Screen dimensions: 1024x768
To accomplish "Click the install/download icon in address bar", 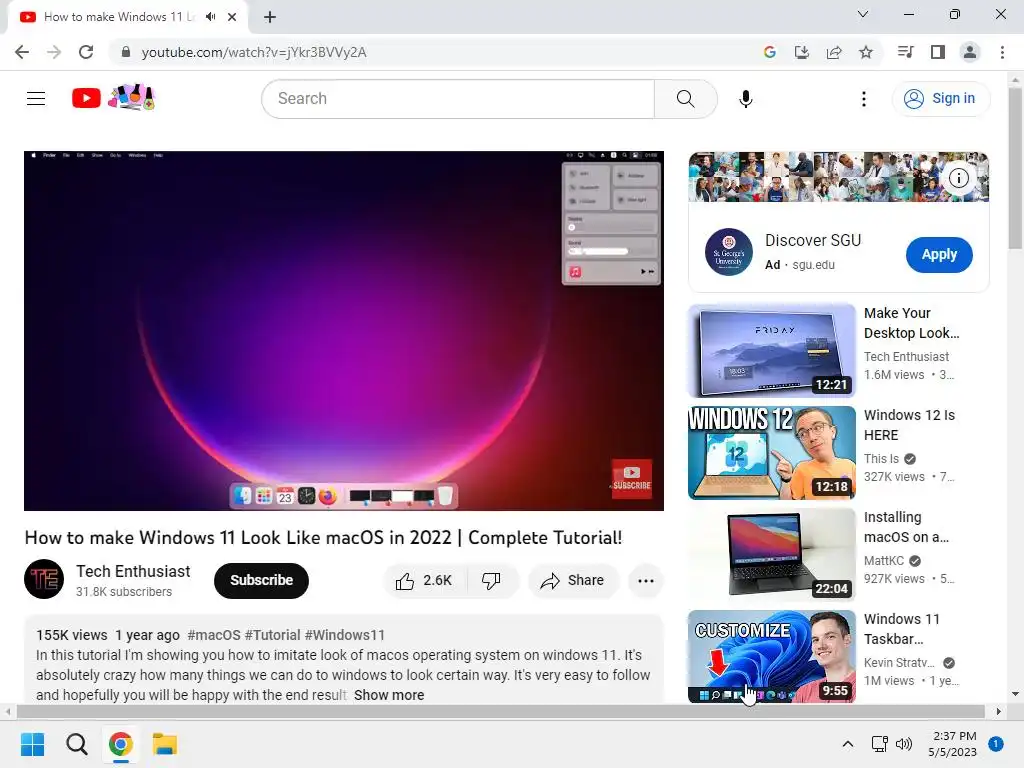I will tap(802, 52).
